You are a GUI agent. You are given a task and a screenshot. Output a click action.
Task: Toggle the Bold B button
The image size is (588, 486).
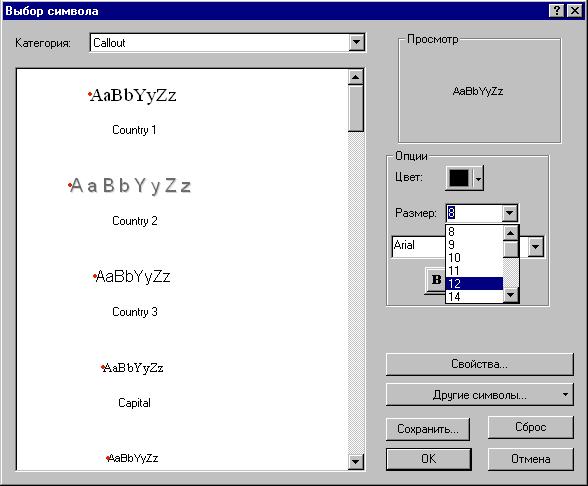436,280
